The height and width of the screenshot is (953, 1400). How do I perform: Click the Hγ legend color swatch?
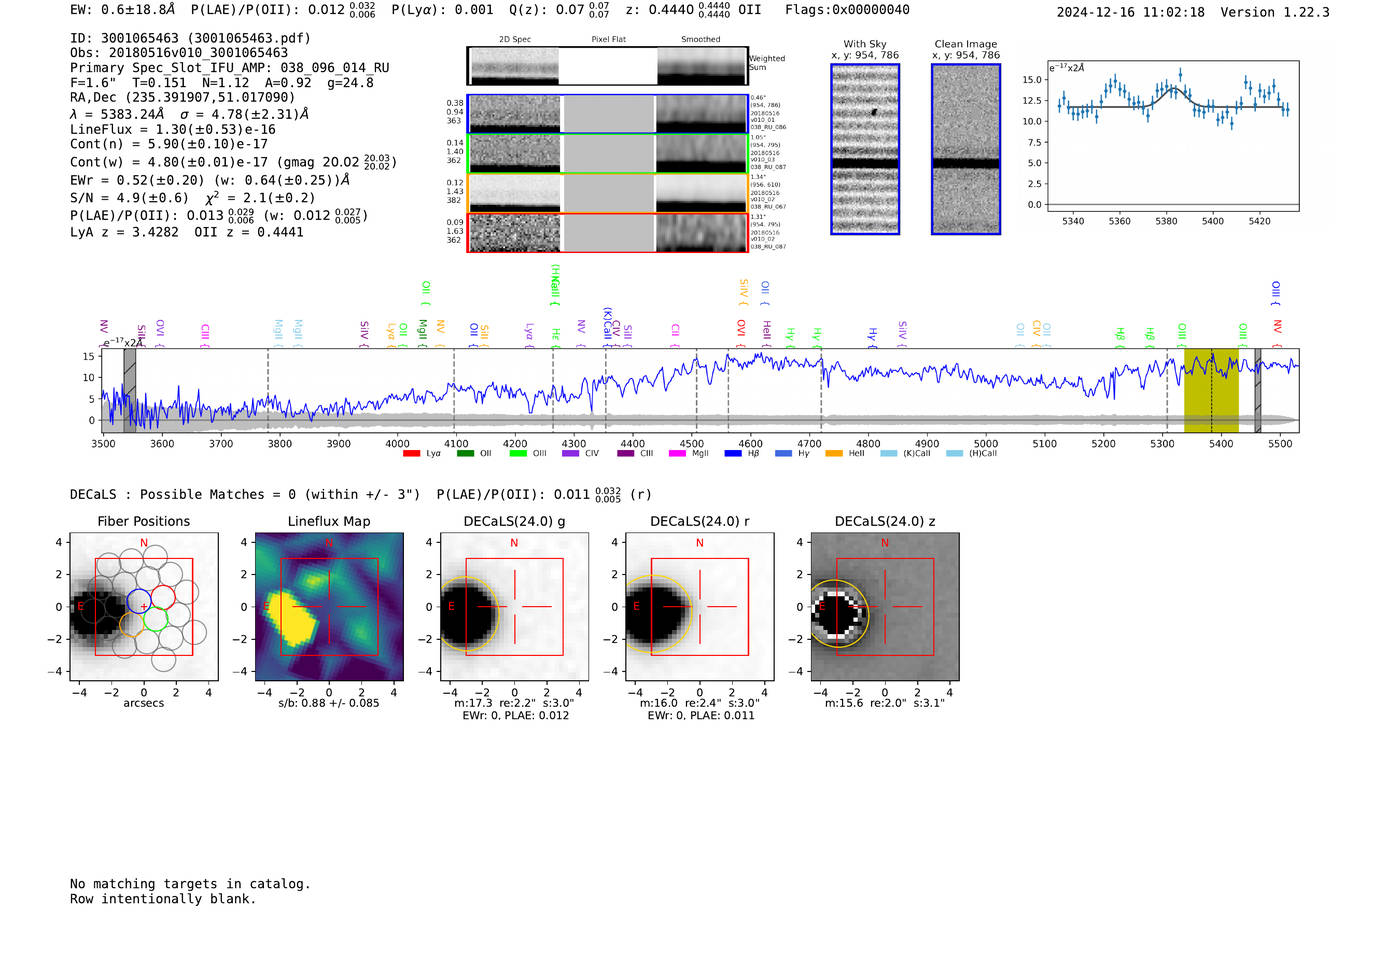pyautogui.click(x=783, y=454)
